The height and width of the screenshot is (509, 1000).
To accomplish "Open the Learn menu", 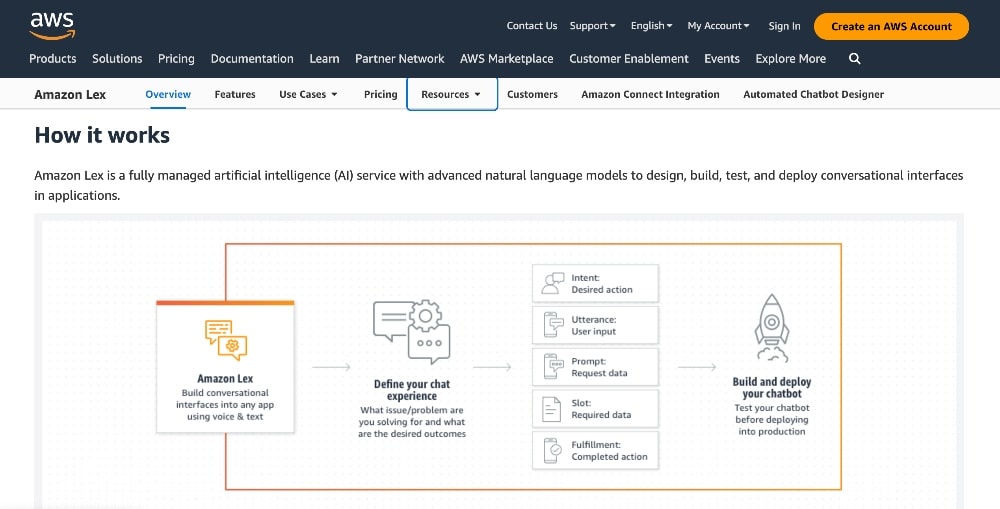I will point(324,59).
